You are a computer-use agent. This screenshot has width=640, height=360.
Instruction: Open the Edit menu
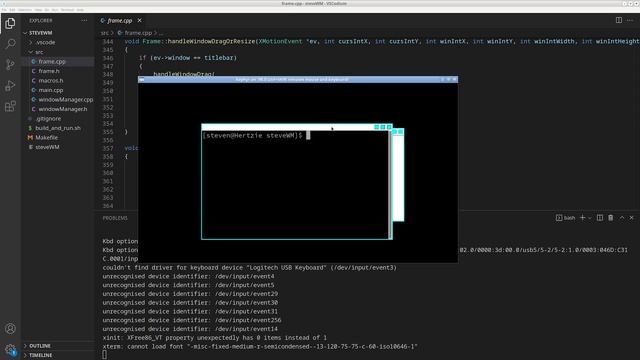click(12, 10)
